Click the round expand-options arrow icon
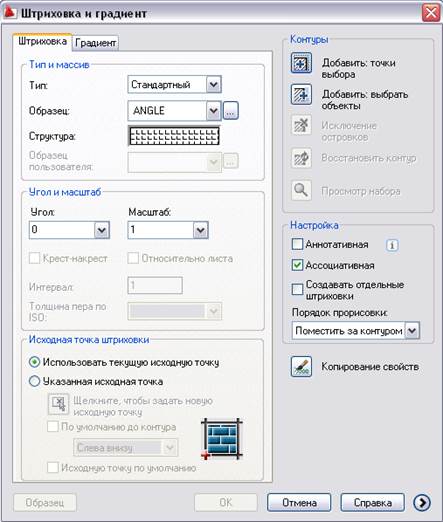Viewport: 443px width, 522px height. point(422,502)
